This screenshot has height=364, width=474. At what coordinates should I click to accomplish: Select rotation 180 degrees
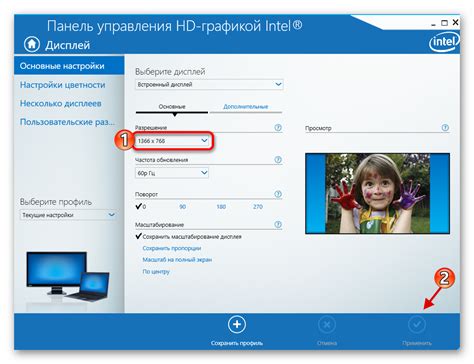click(x=221, y=207)
